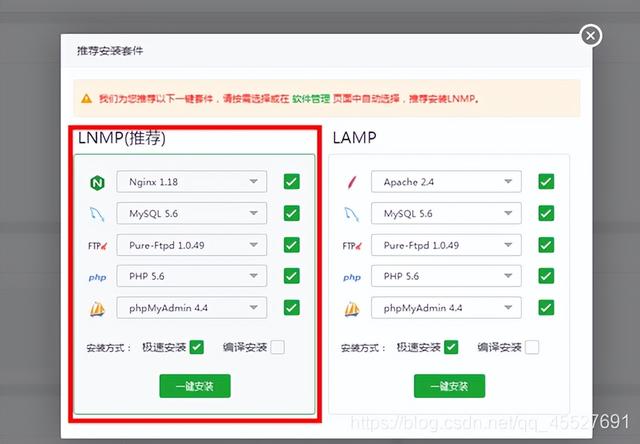Click 安装方式 label in LAMP panel

363,348
